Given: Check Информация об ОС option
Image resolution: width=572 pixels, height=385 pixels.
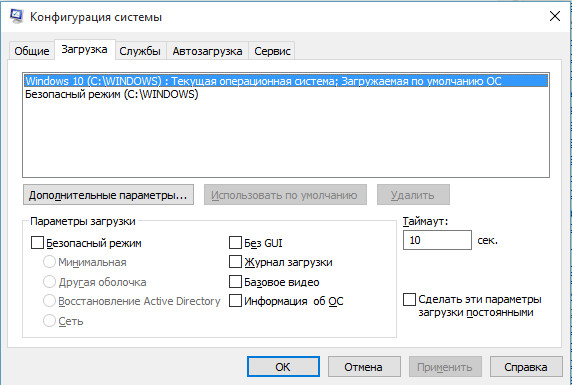Looking at the screenshot, I should (x=235, y=301).
